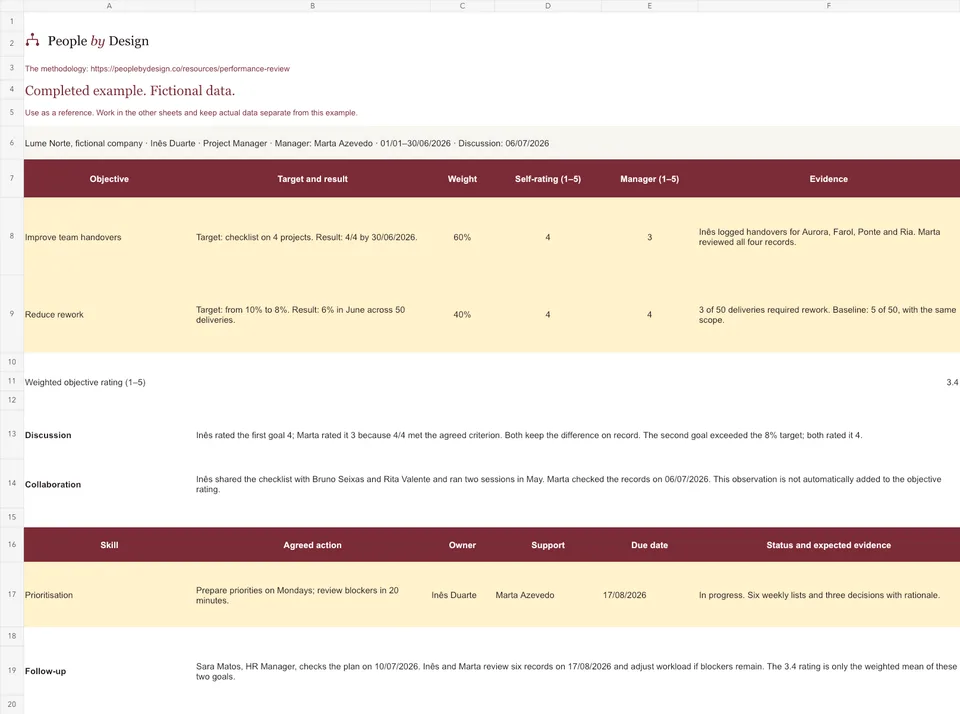
Task: Click 'Status and expected evidence' header cell
Action: tap(828, 545)
